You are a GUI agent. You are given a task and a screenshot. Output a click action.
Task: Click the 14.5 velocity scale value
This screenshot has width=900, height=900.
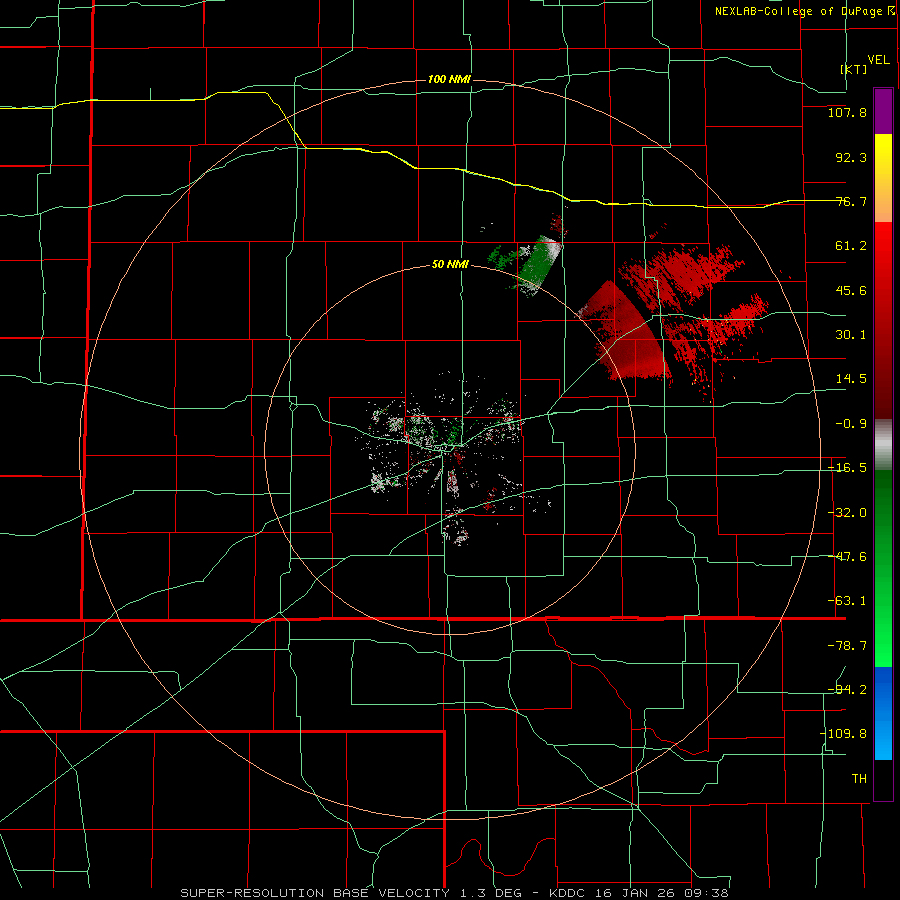pos(851,379)
